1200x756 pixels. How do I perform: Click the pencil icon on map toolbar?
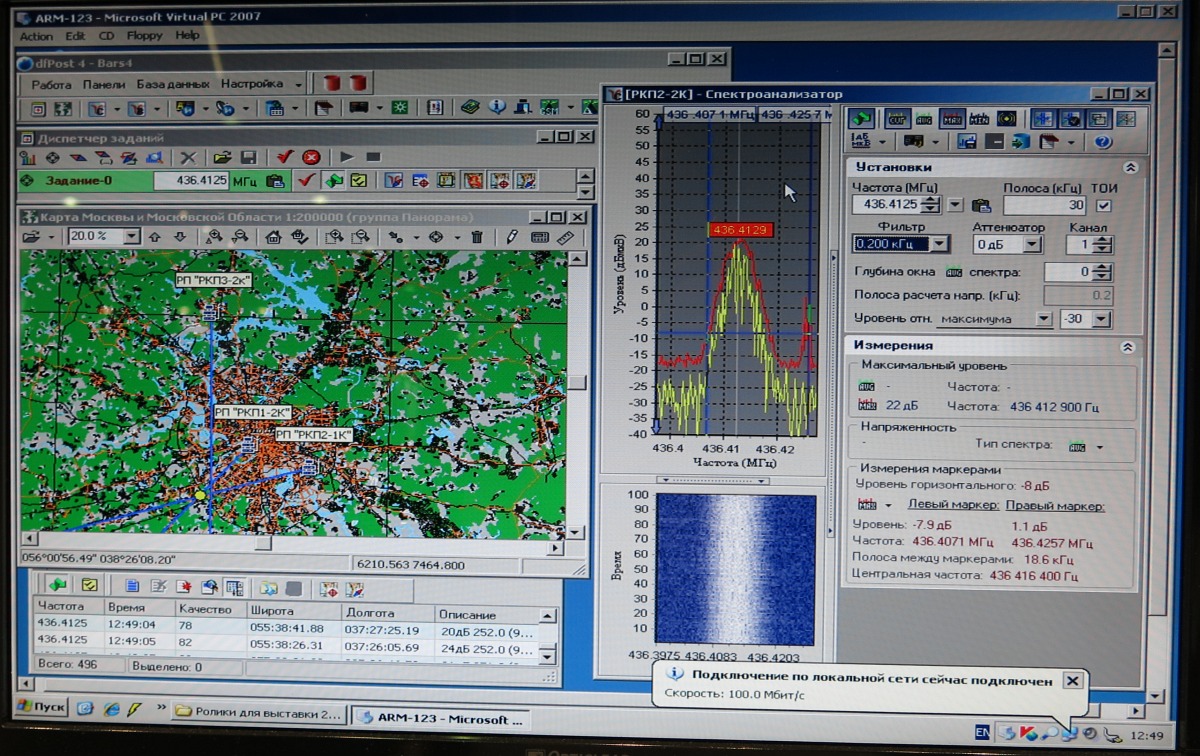point(512,237)
